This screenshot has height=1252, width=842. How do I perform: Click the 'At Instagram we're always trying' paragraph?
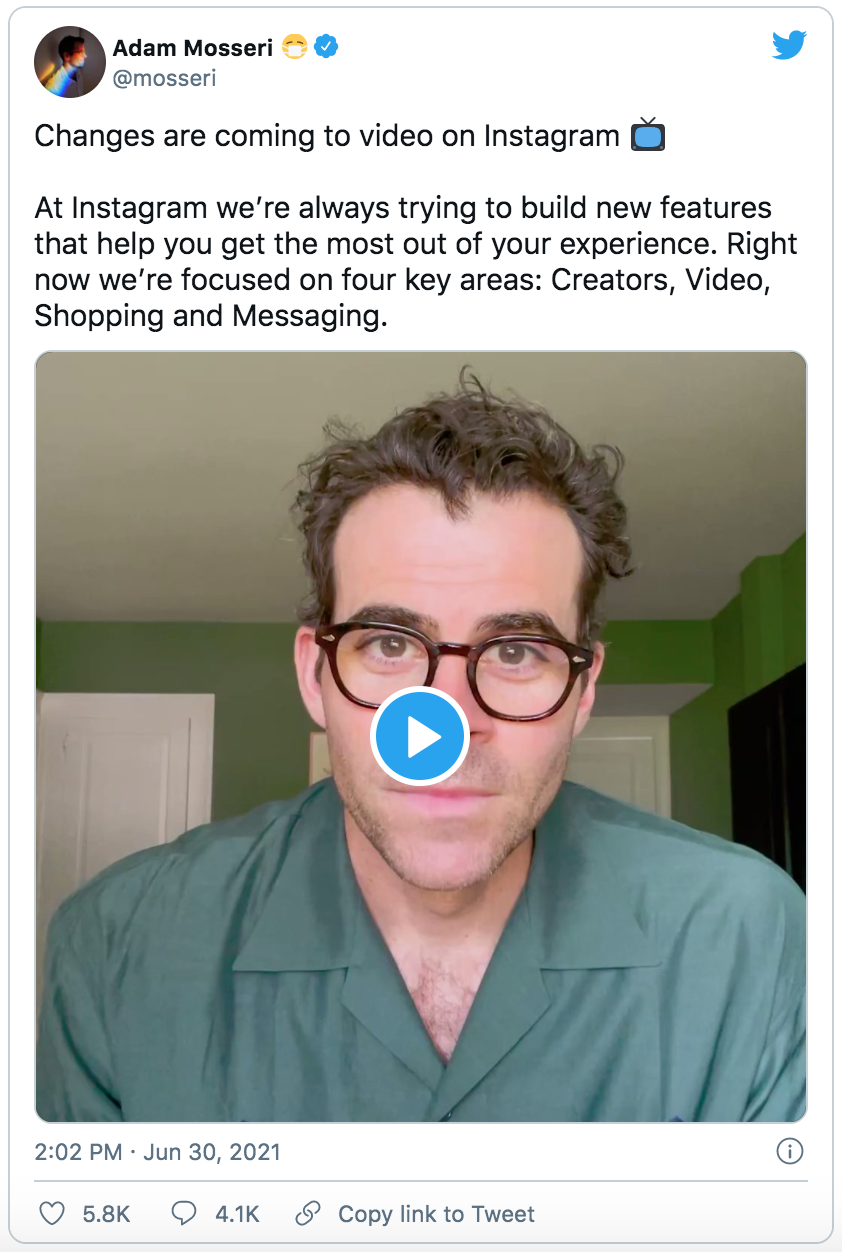[x=415, y=262]
